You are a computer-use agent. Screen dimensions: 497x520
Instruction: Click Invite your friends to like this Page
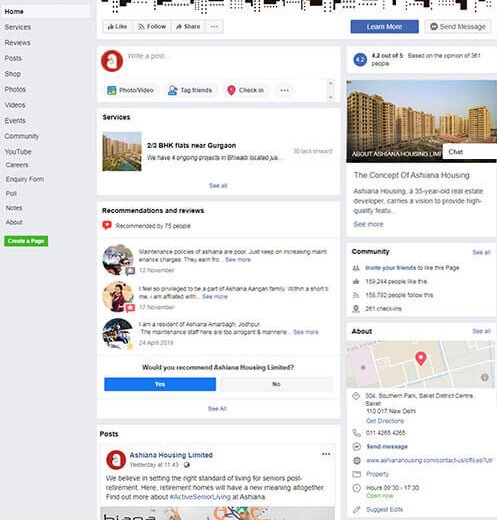pyautogui.click(x=391, y=268)
